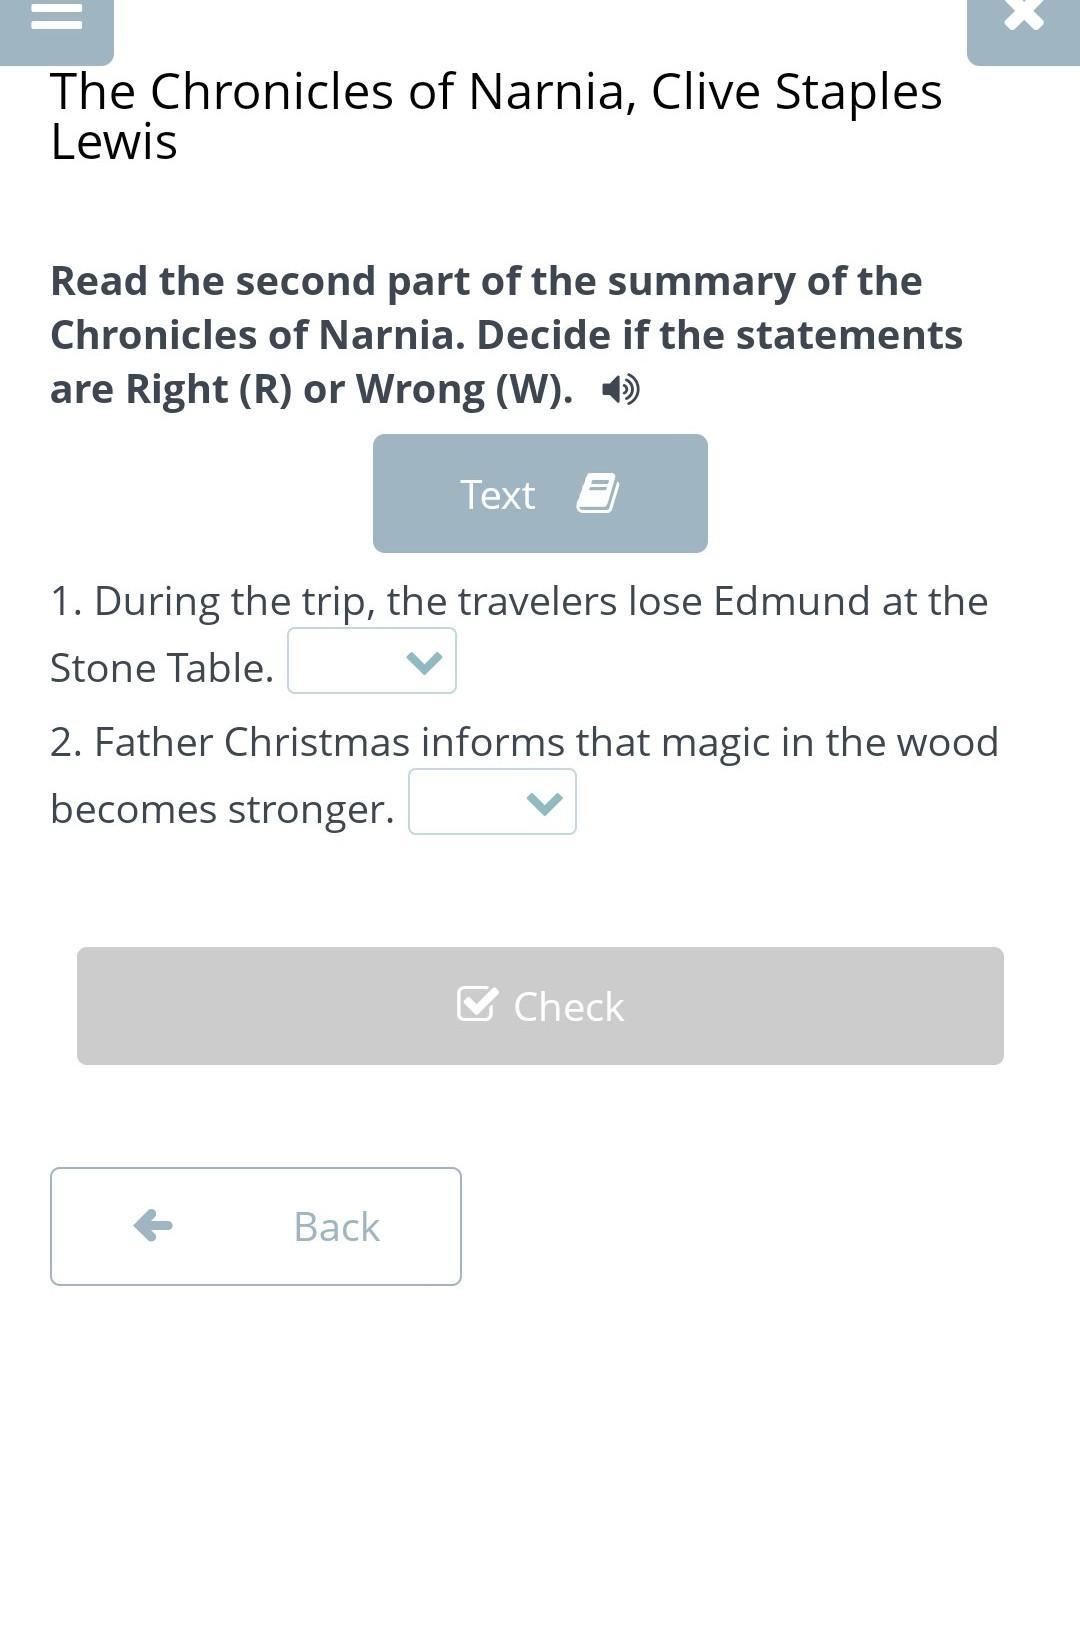Image resolution: width=1080 pixels, height=1637 pixels.
Task: Click the chevron for statement 2 answer
Action: click(544, 802)
